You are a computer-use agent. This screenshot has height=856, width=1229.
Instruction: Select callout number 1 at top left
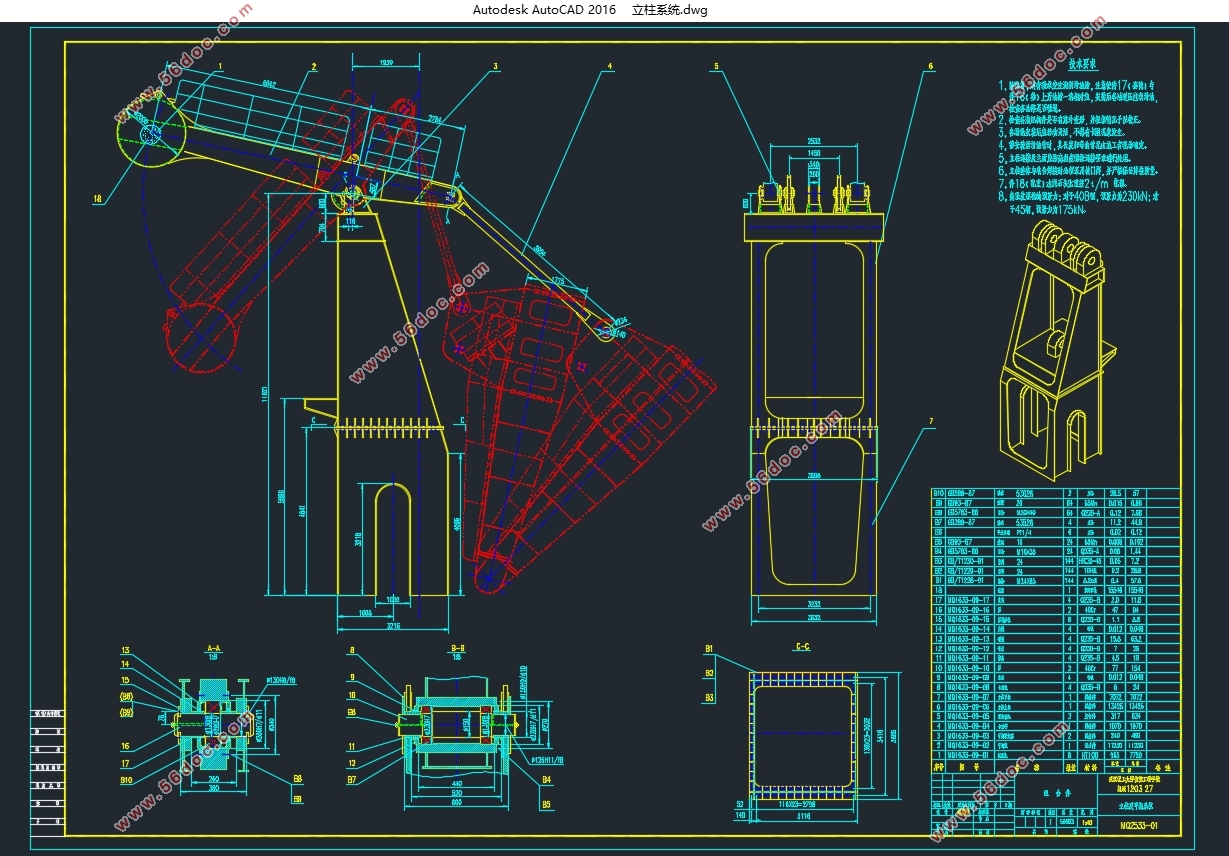219,67
